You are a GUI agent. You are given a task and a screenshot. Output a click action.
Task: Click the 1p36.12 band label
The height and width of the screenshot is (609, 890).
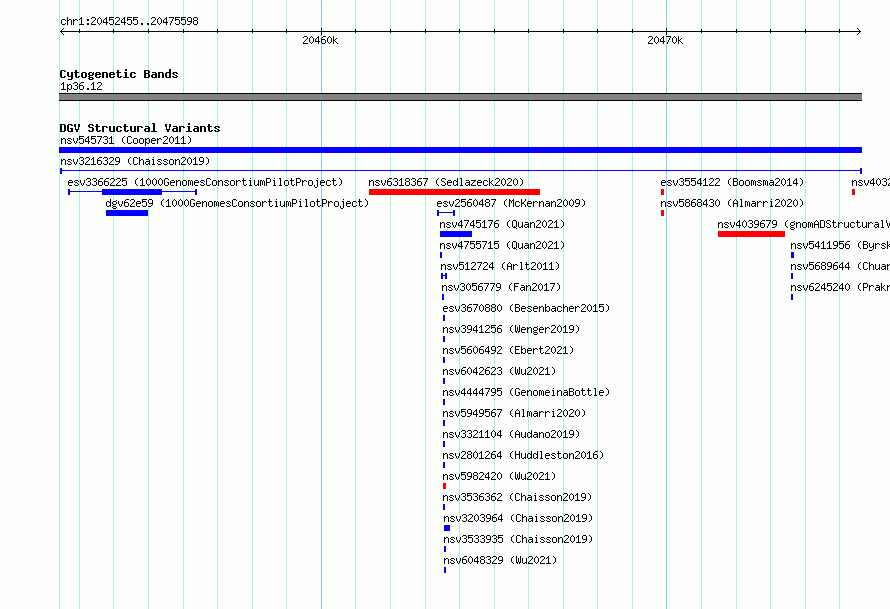(x=81, y=86)
